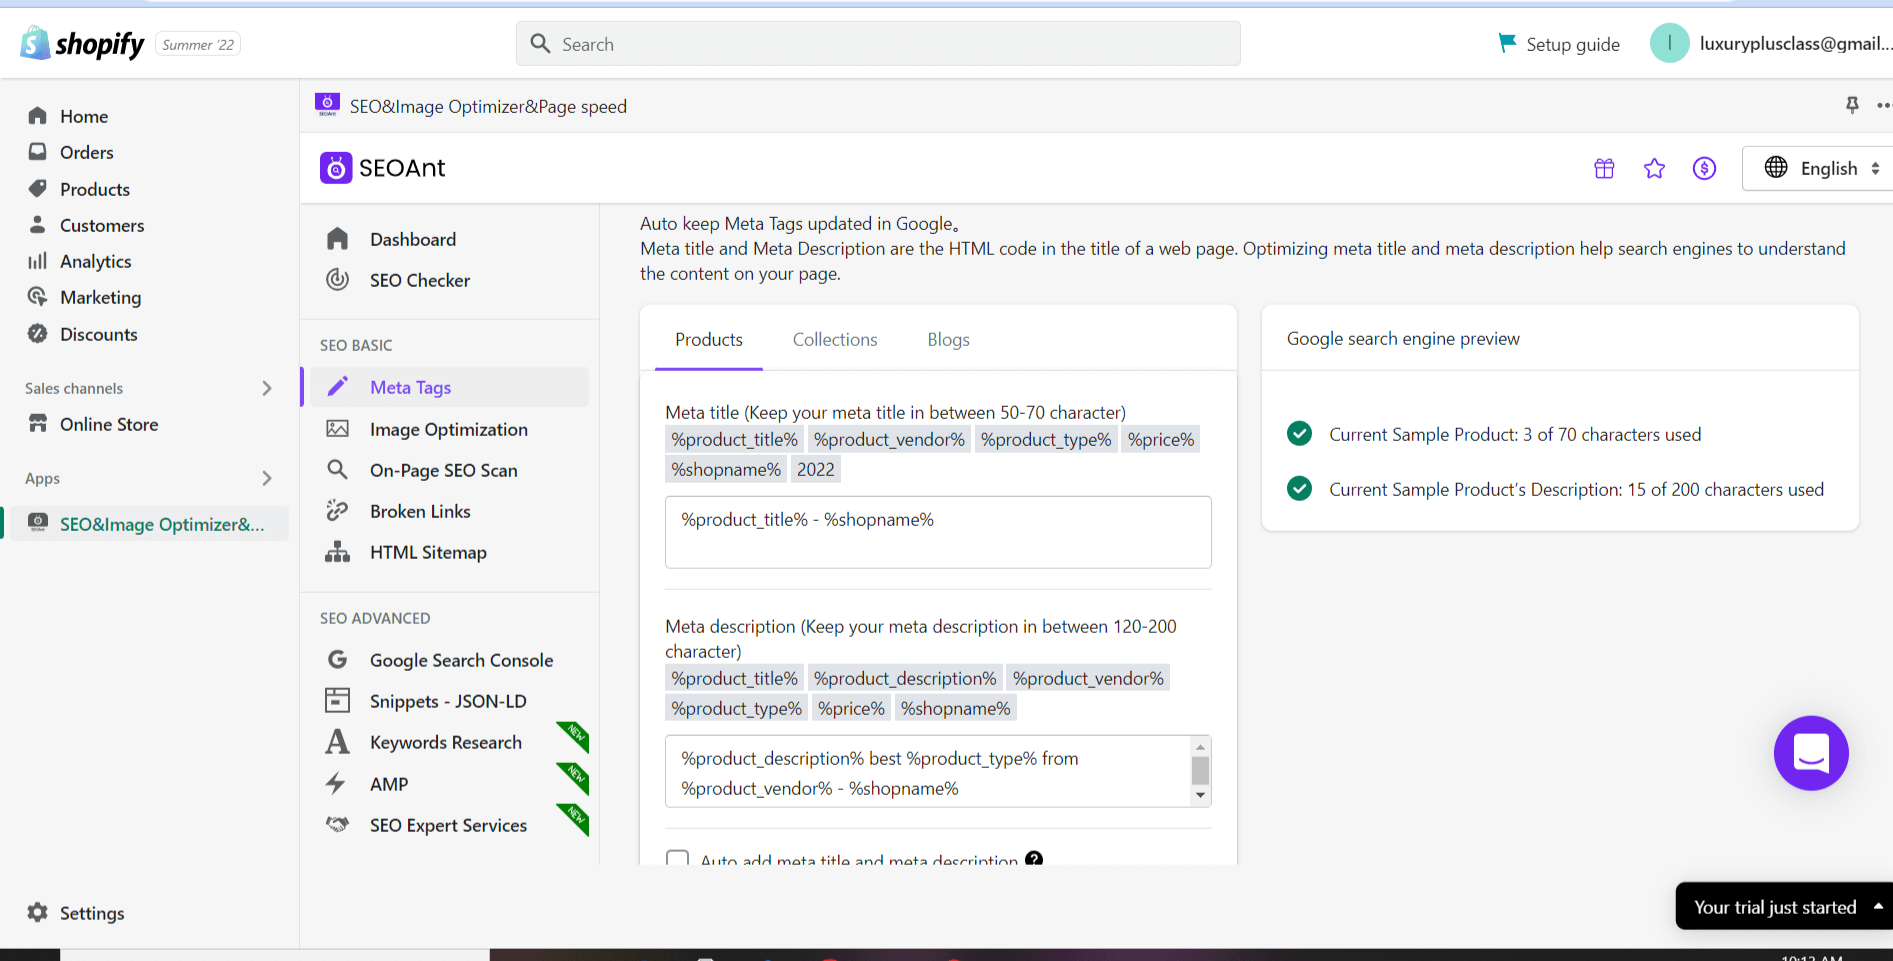Viewport: 1893px width, 961px height.
Task: Open Online Store channel
Action: click(109, 424)
